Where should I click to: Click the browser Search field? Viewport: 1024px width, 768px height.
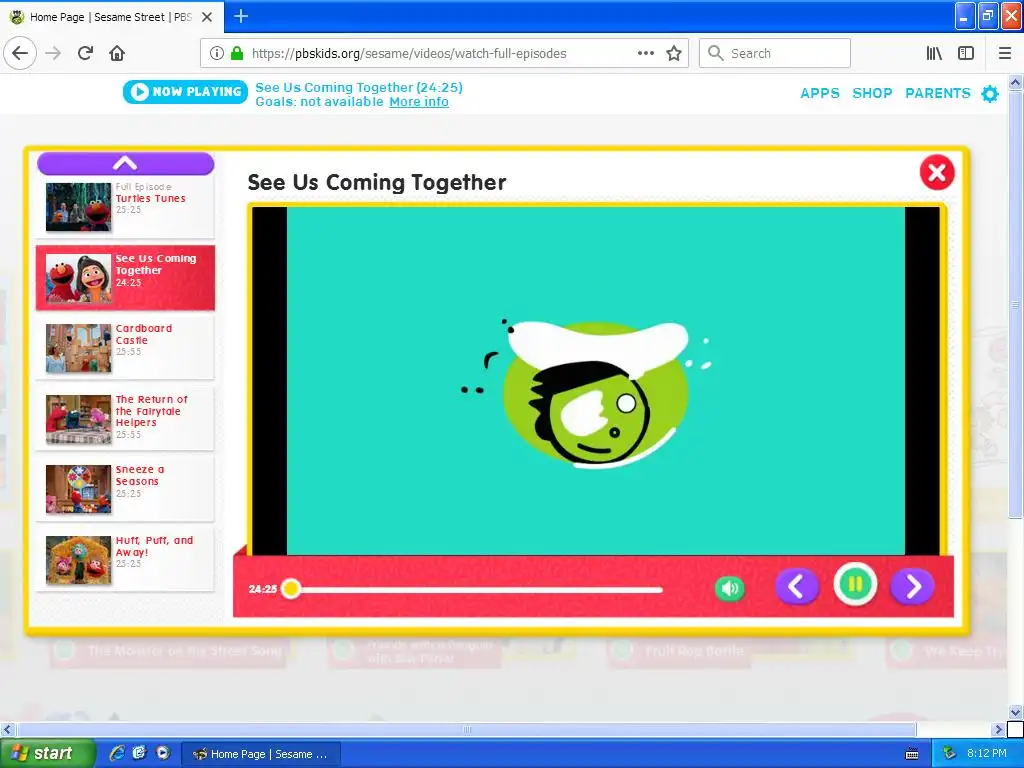pos(775,54)
